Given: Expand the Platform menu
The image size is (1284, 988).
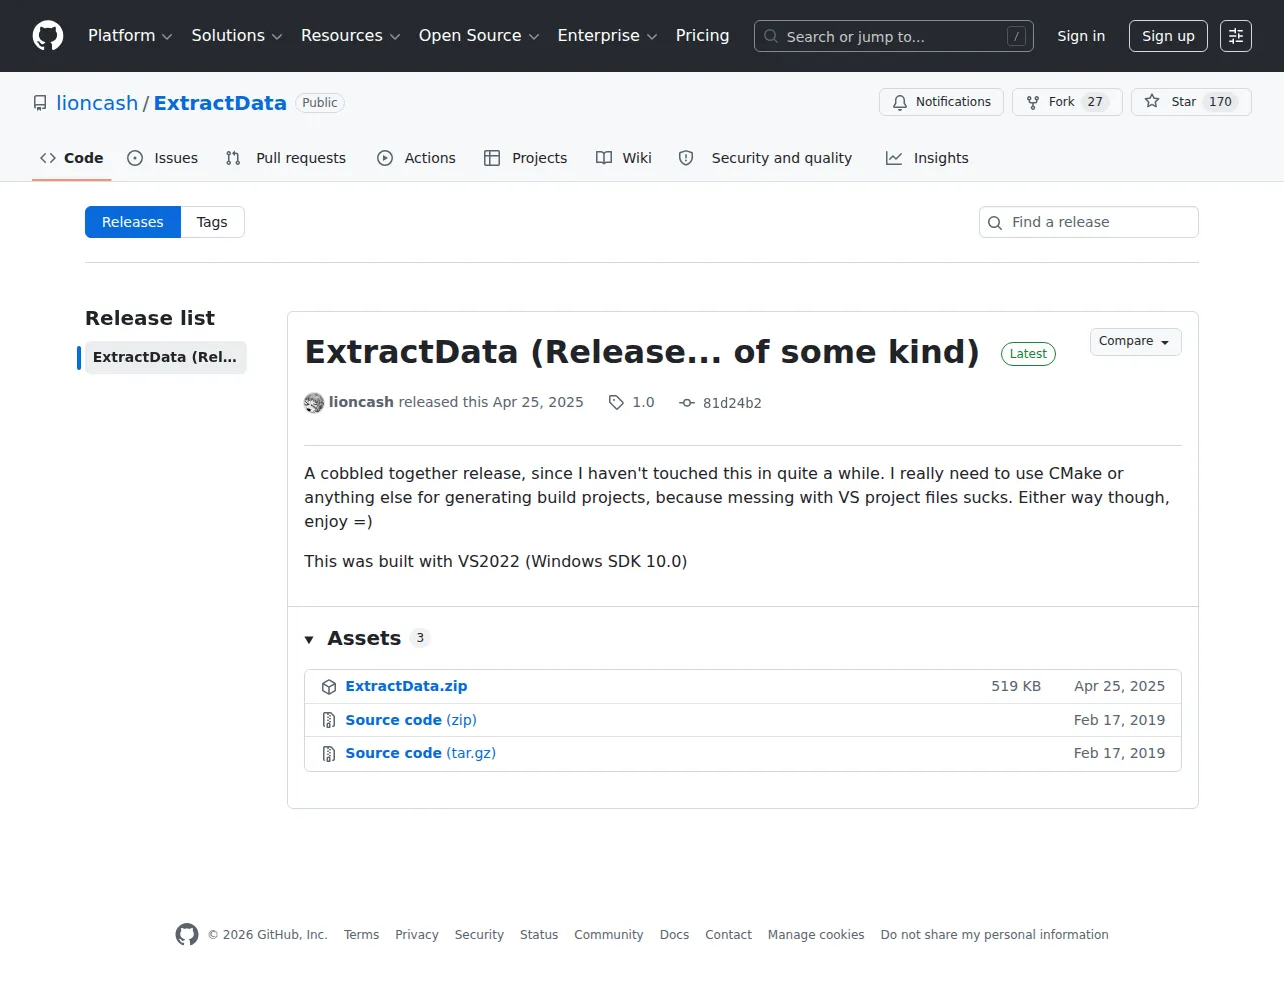Looking at the screenshot, I should (x=130, y=36).
